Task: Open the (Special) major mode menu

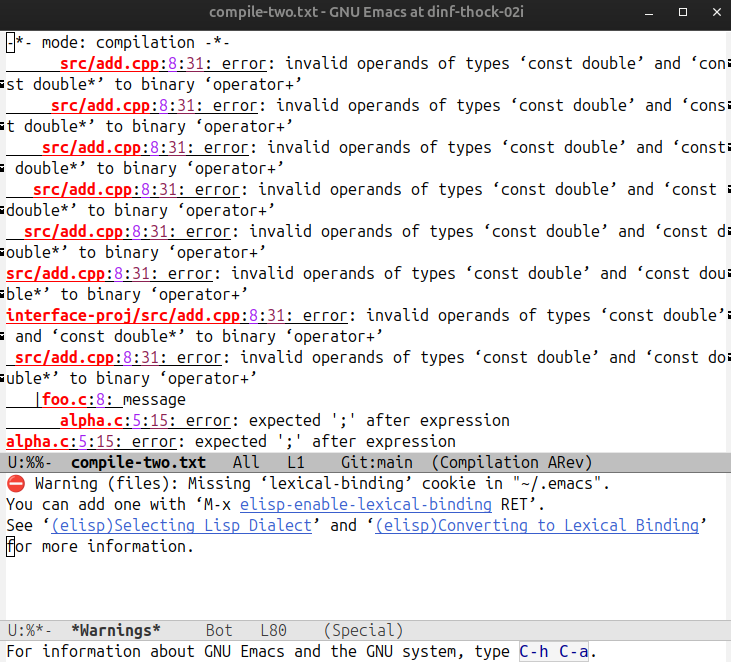Action: (x=363, y=630)
